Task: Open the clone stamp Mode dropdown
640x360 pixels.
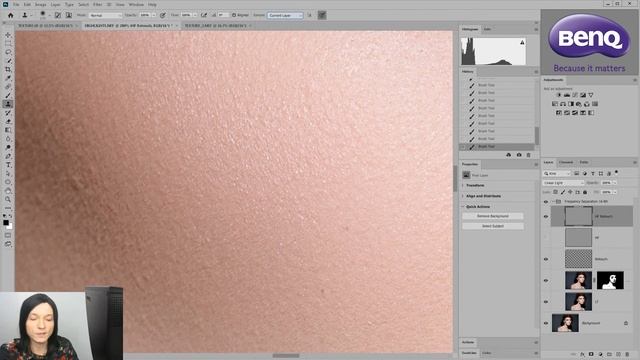Action: tap(105, 15)
